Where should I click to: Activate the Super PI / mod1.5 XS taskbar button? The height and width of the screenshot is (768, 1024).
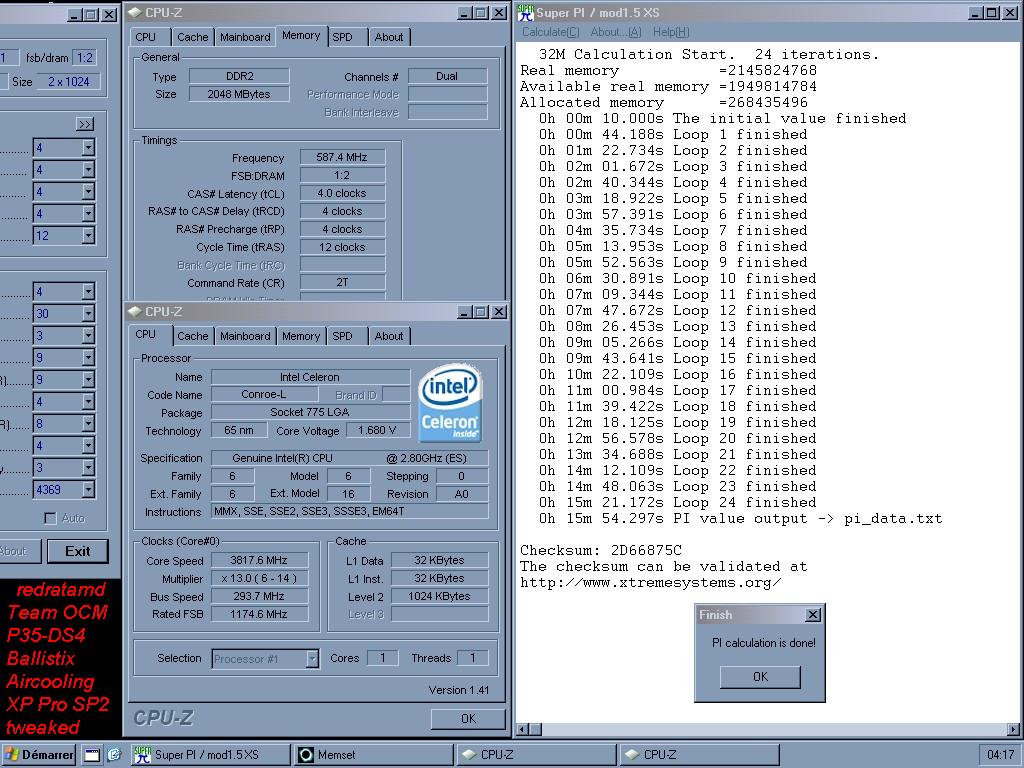(210, 755)
